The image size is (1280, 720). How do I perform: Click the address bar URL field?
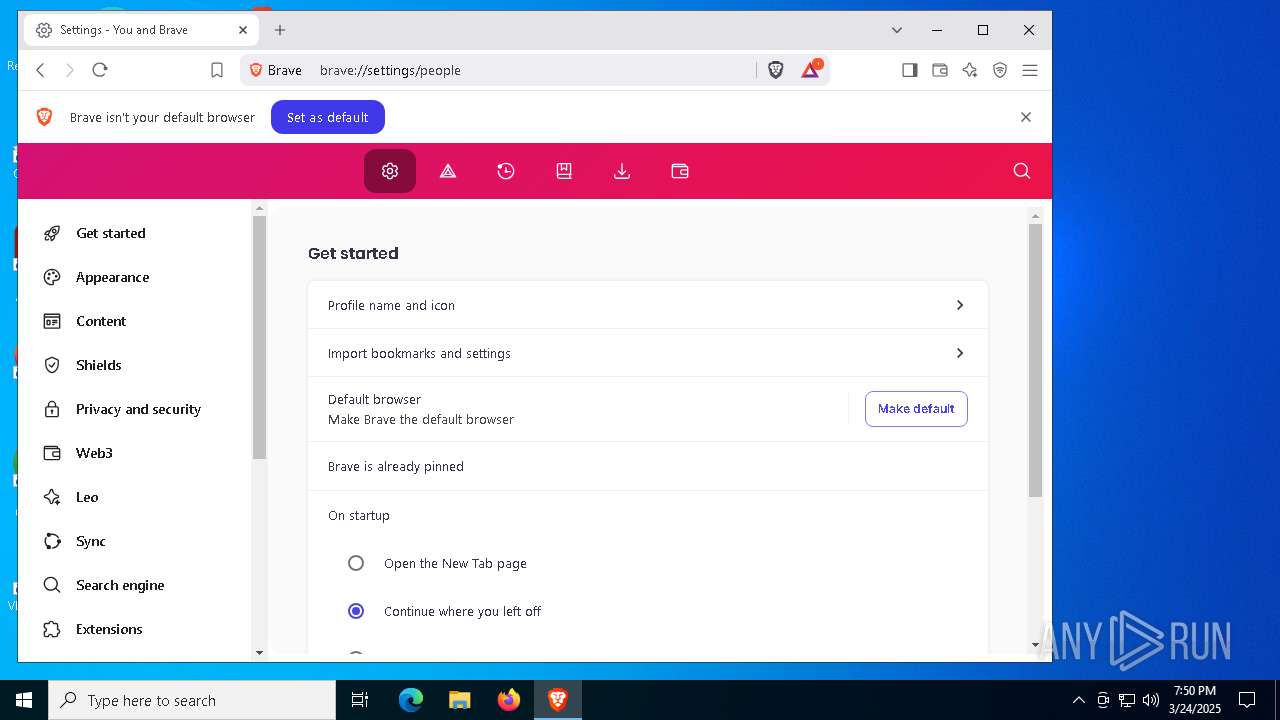coord(535,70)
